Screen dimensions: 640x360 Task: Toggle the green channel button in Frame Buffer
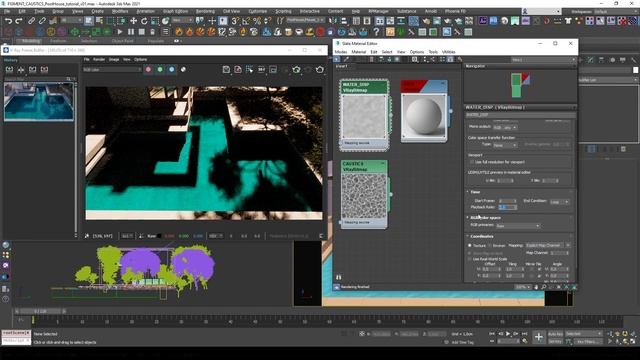click(160, 70)
